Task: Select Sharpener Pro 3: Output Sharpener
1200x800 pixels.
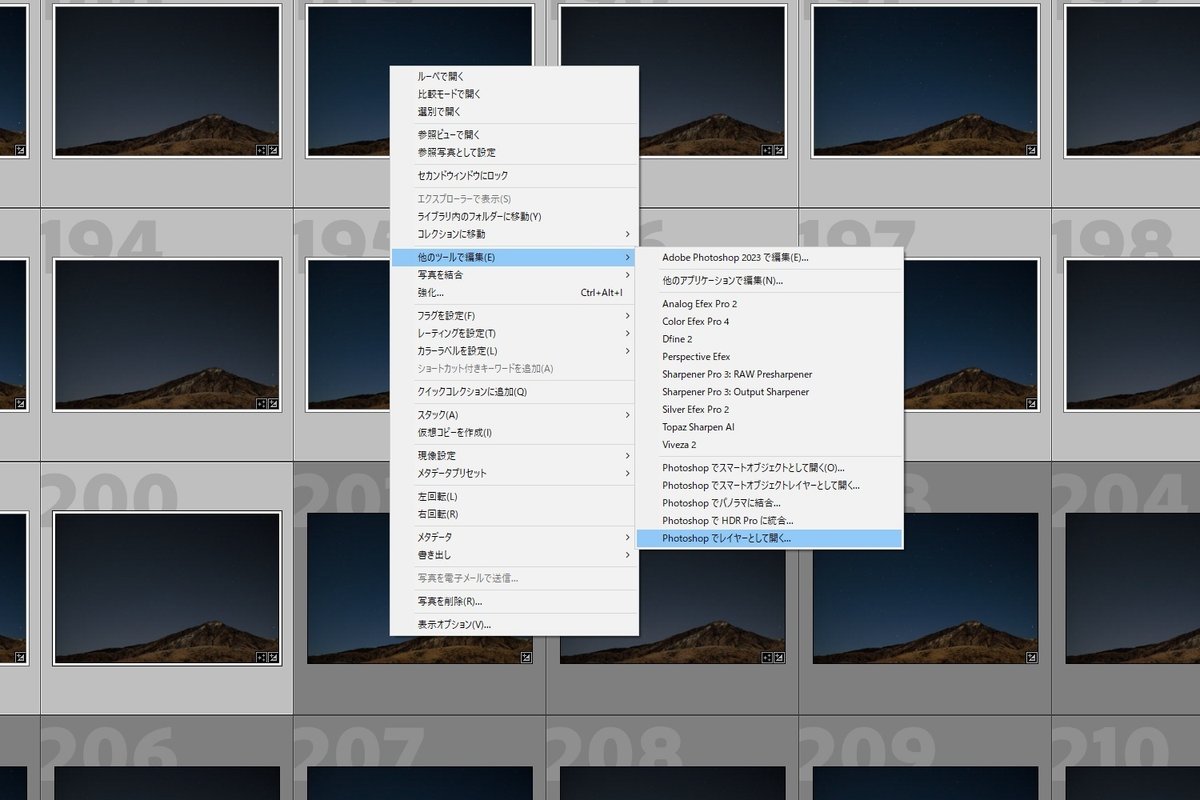Action: tap(769, 392)
